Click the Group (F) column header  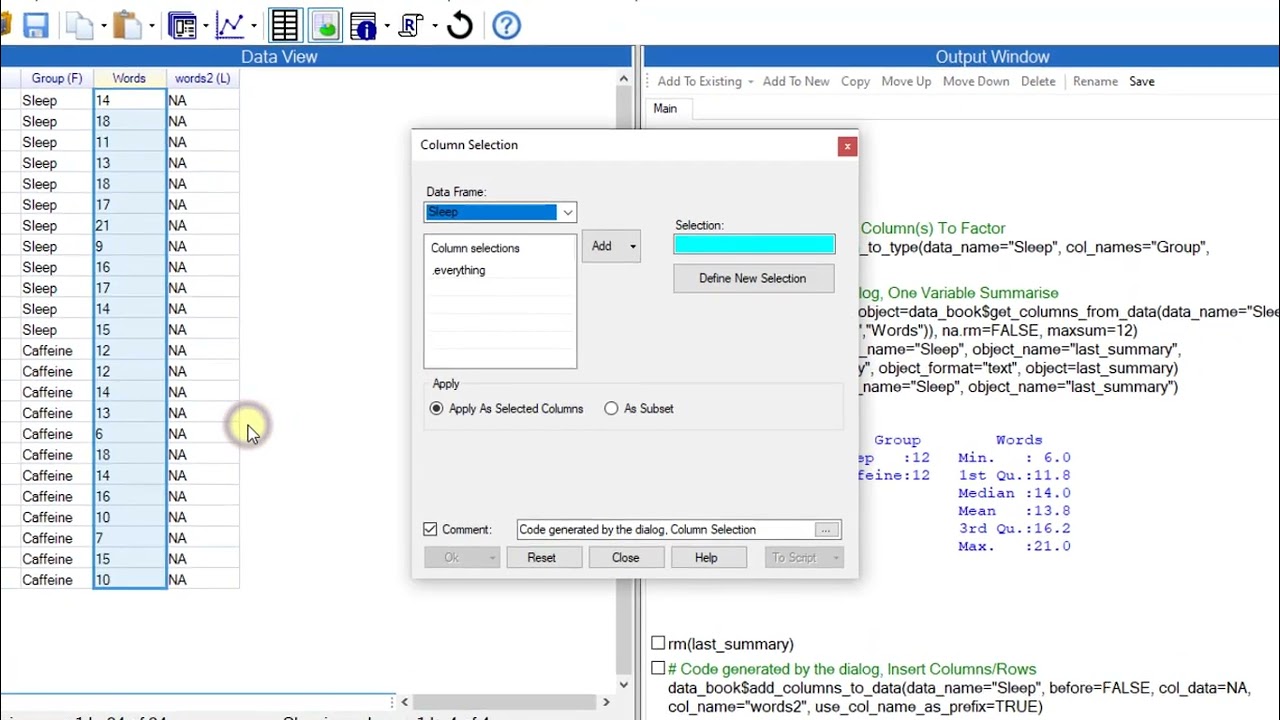(57, 78)
